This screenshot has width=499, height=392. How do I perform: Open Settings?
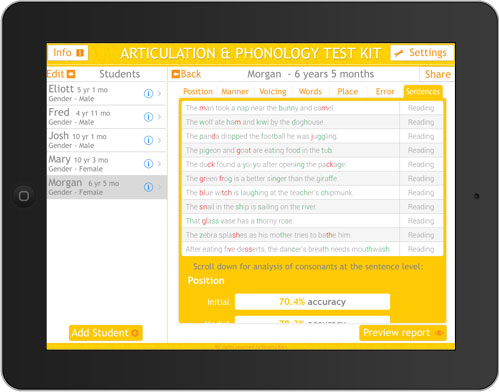(422, 53)
